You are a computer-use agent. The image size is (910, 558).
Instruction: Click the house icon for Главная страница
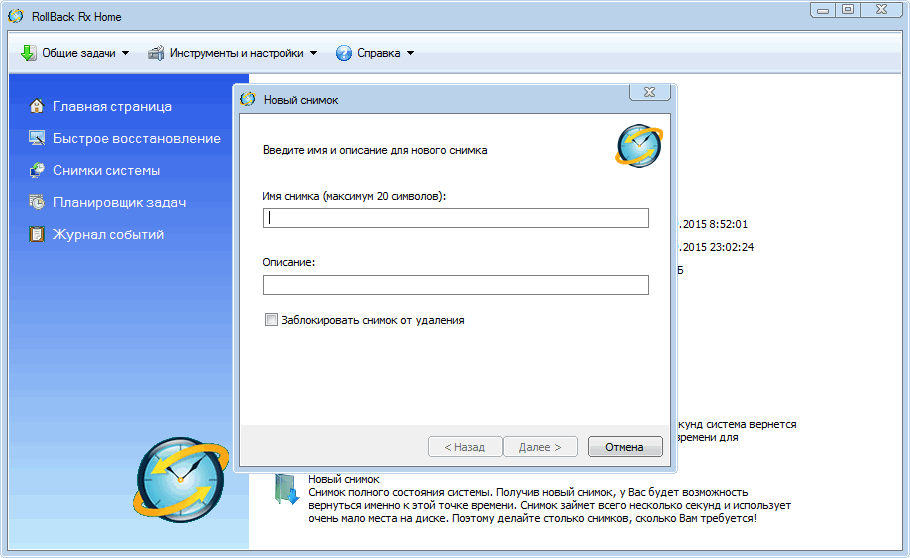click(x=37, y=106)
